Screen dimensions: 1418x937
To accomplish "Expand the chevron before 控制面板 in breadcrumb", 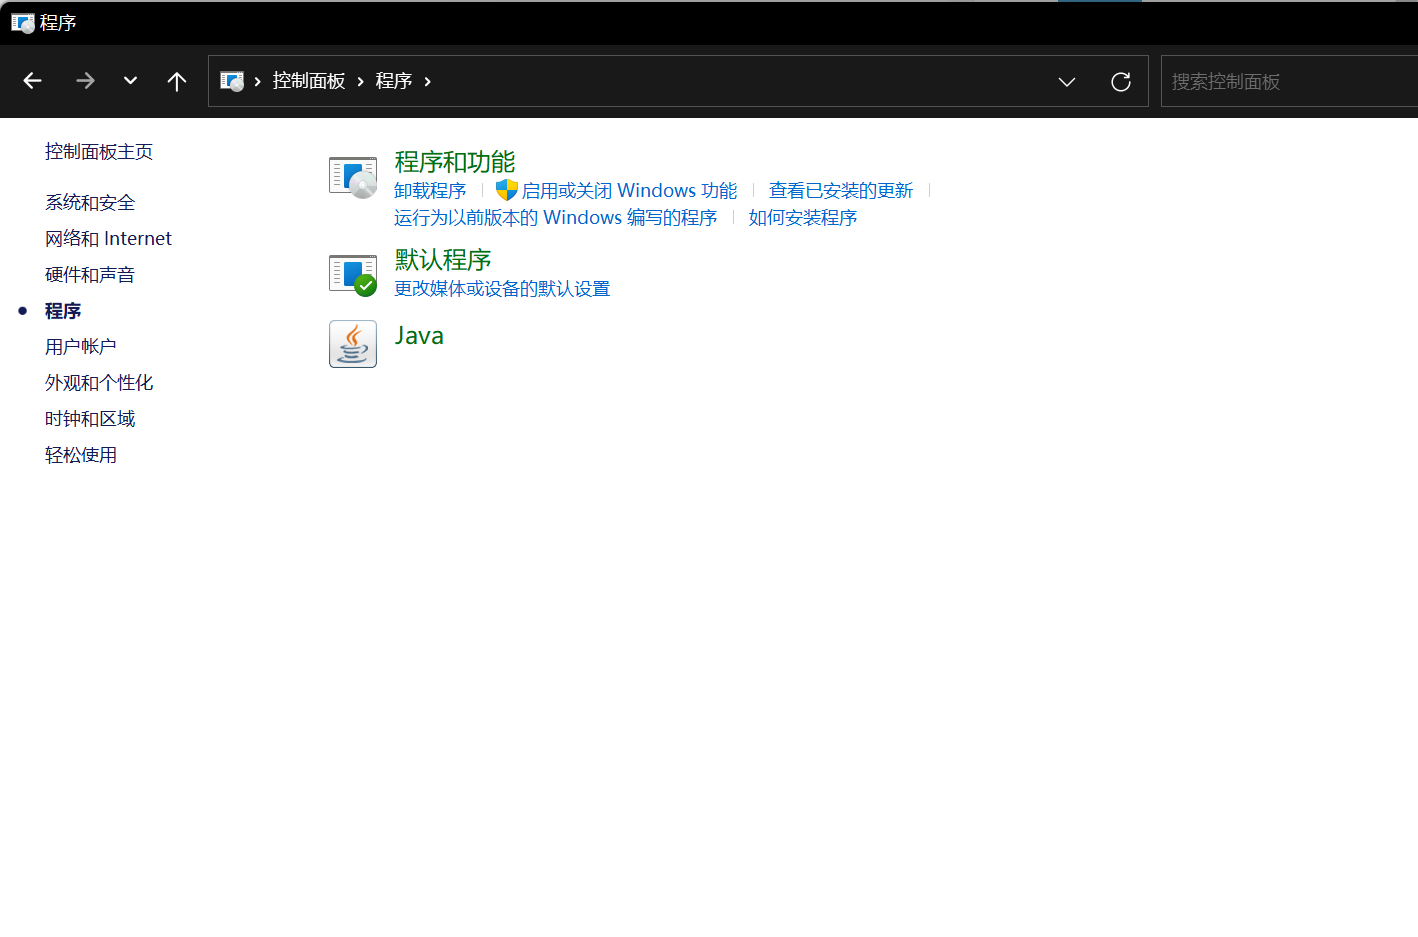I will click(x=258, y=81).
